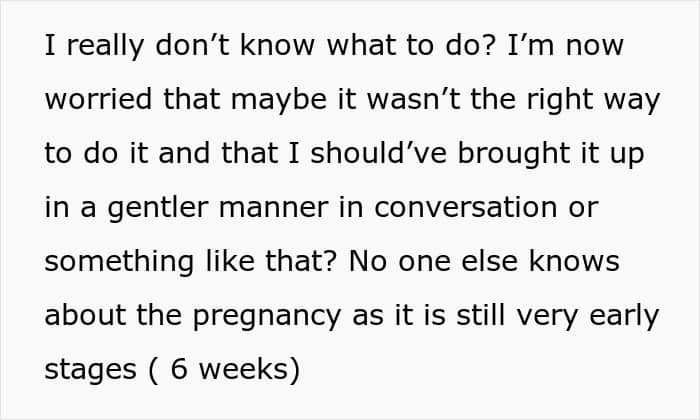Screen dimensions: 700x420
Task: Click the word "about" in the text
Action: (83, 315)
